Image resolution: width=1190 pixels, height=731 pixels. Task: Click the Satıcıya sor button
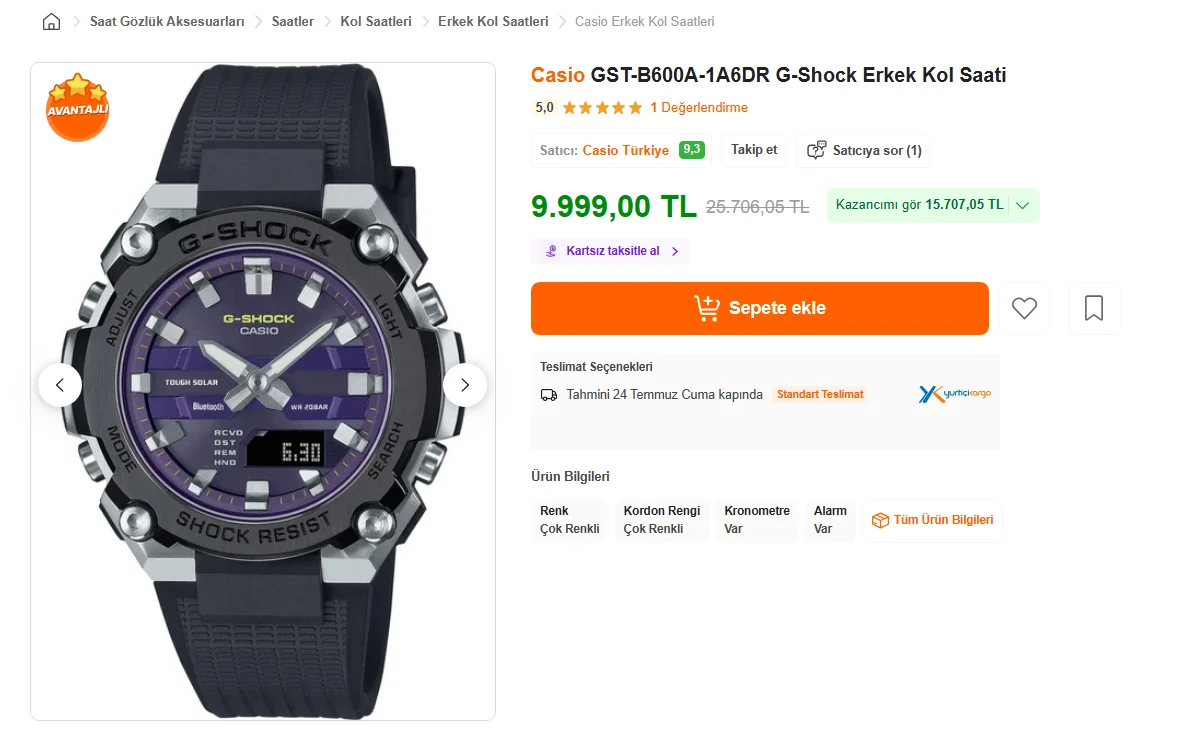tap(864, 150)
